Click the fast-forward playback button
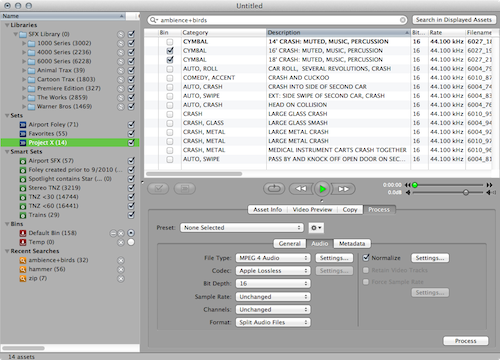 (x=343, y=189)
